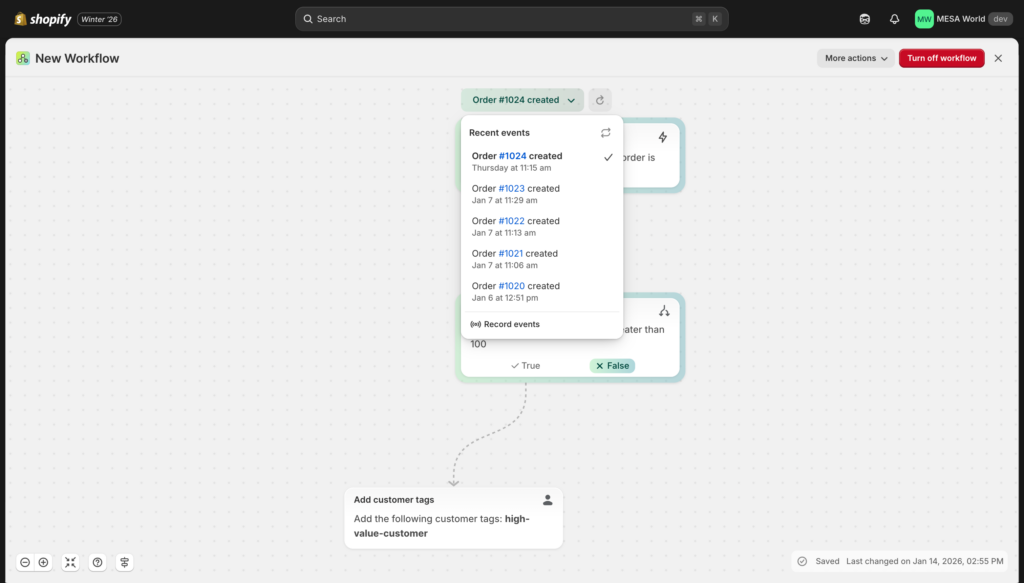
Task: Click the replay icon beside the trigger pill
Action: [599, 99]
